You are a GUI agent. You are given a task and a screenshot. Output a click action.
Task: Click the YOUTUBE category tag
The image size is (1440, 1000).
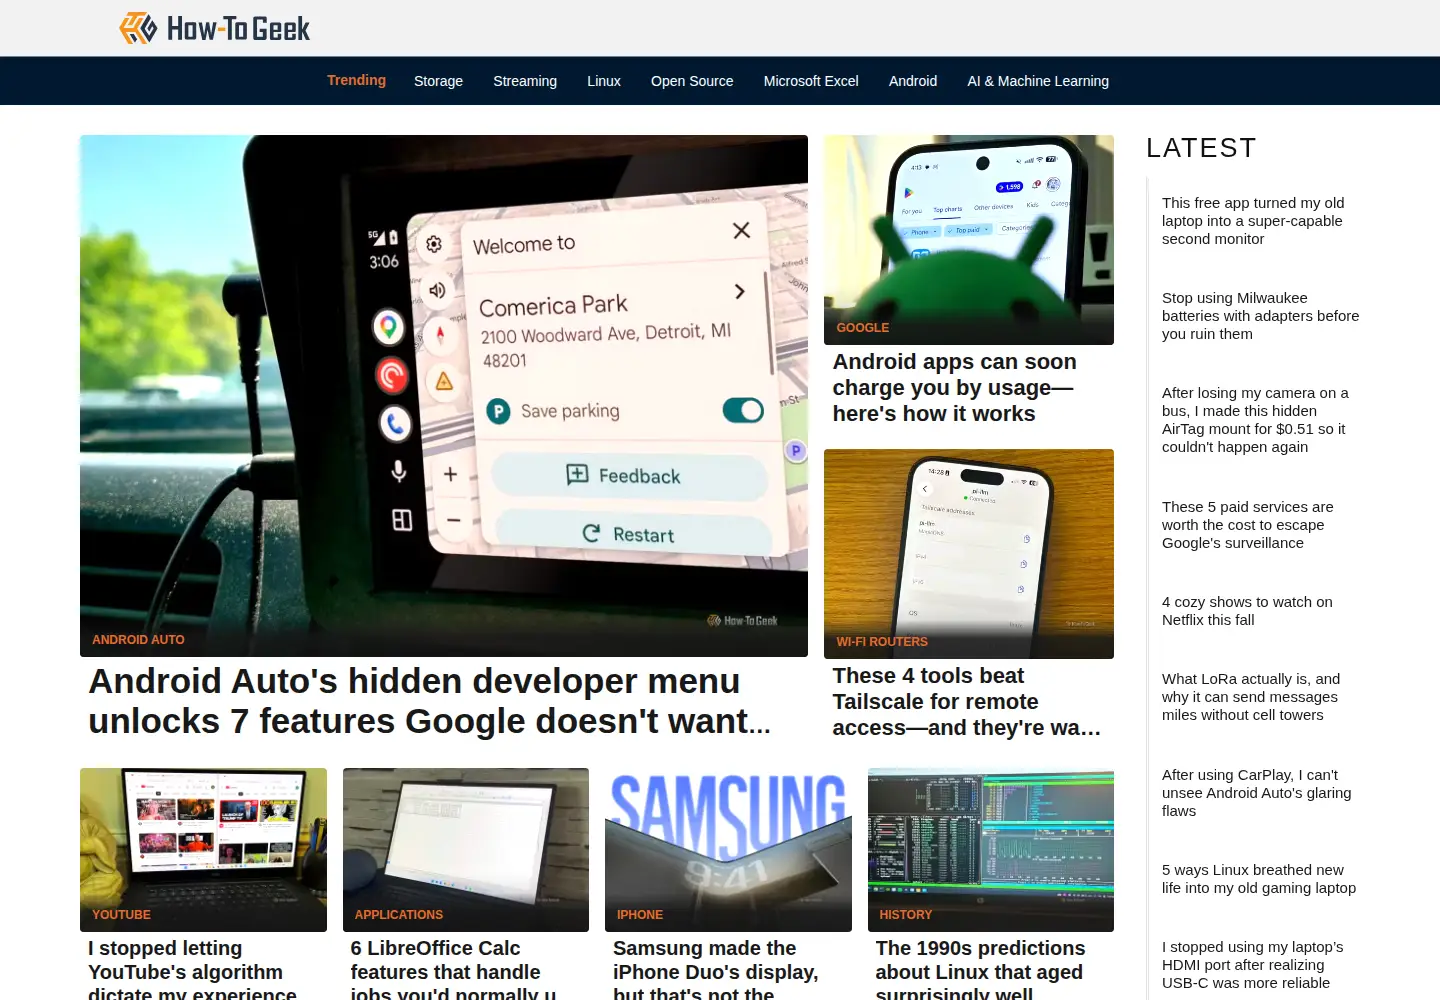tap(121, 915)
